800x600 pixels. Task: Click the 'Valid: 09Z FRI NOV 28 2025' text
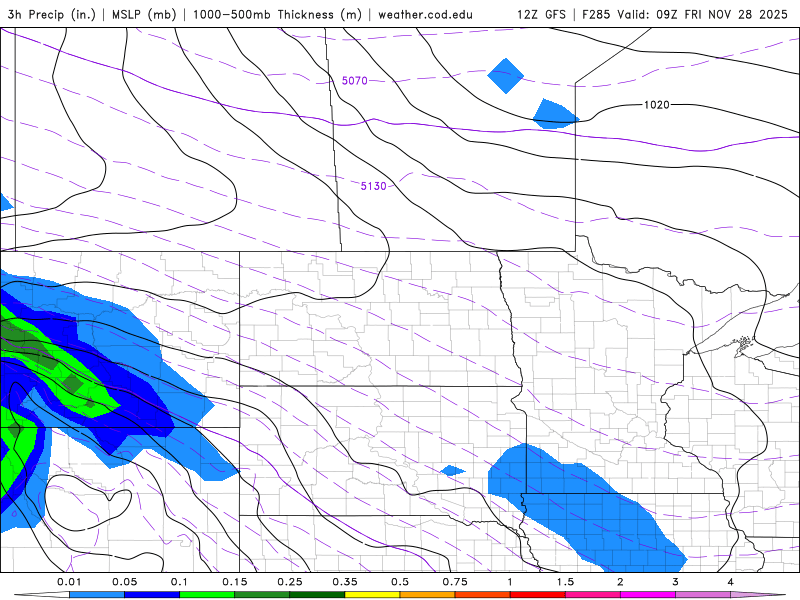(x=703, y=14)
